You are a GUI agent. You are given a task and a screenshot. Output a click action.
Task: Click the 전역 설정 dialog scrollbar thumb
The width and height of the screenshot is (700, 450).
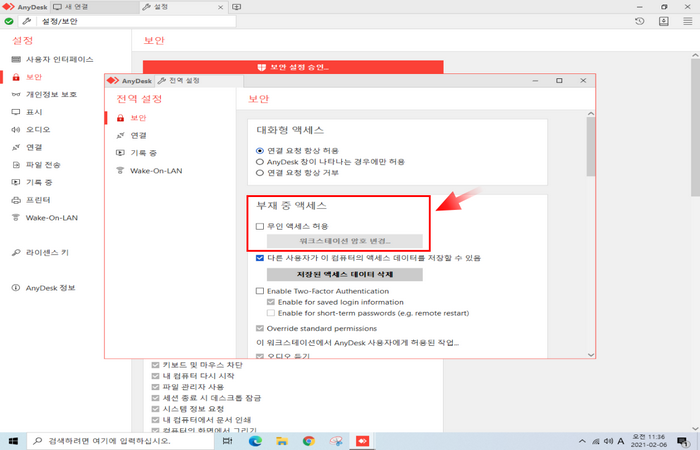pos(591,147)
